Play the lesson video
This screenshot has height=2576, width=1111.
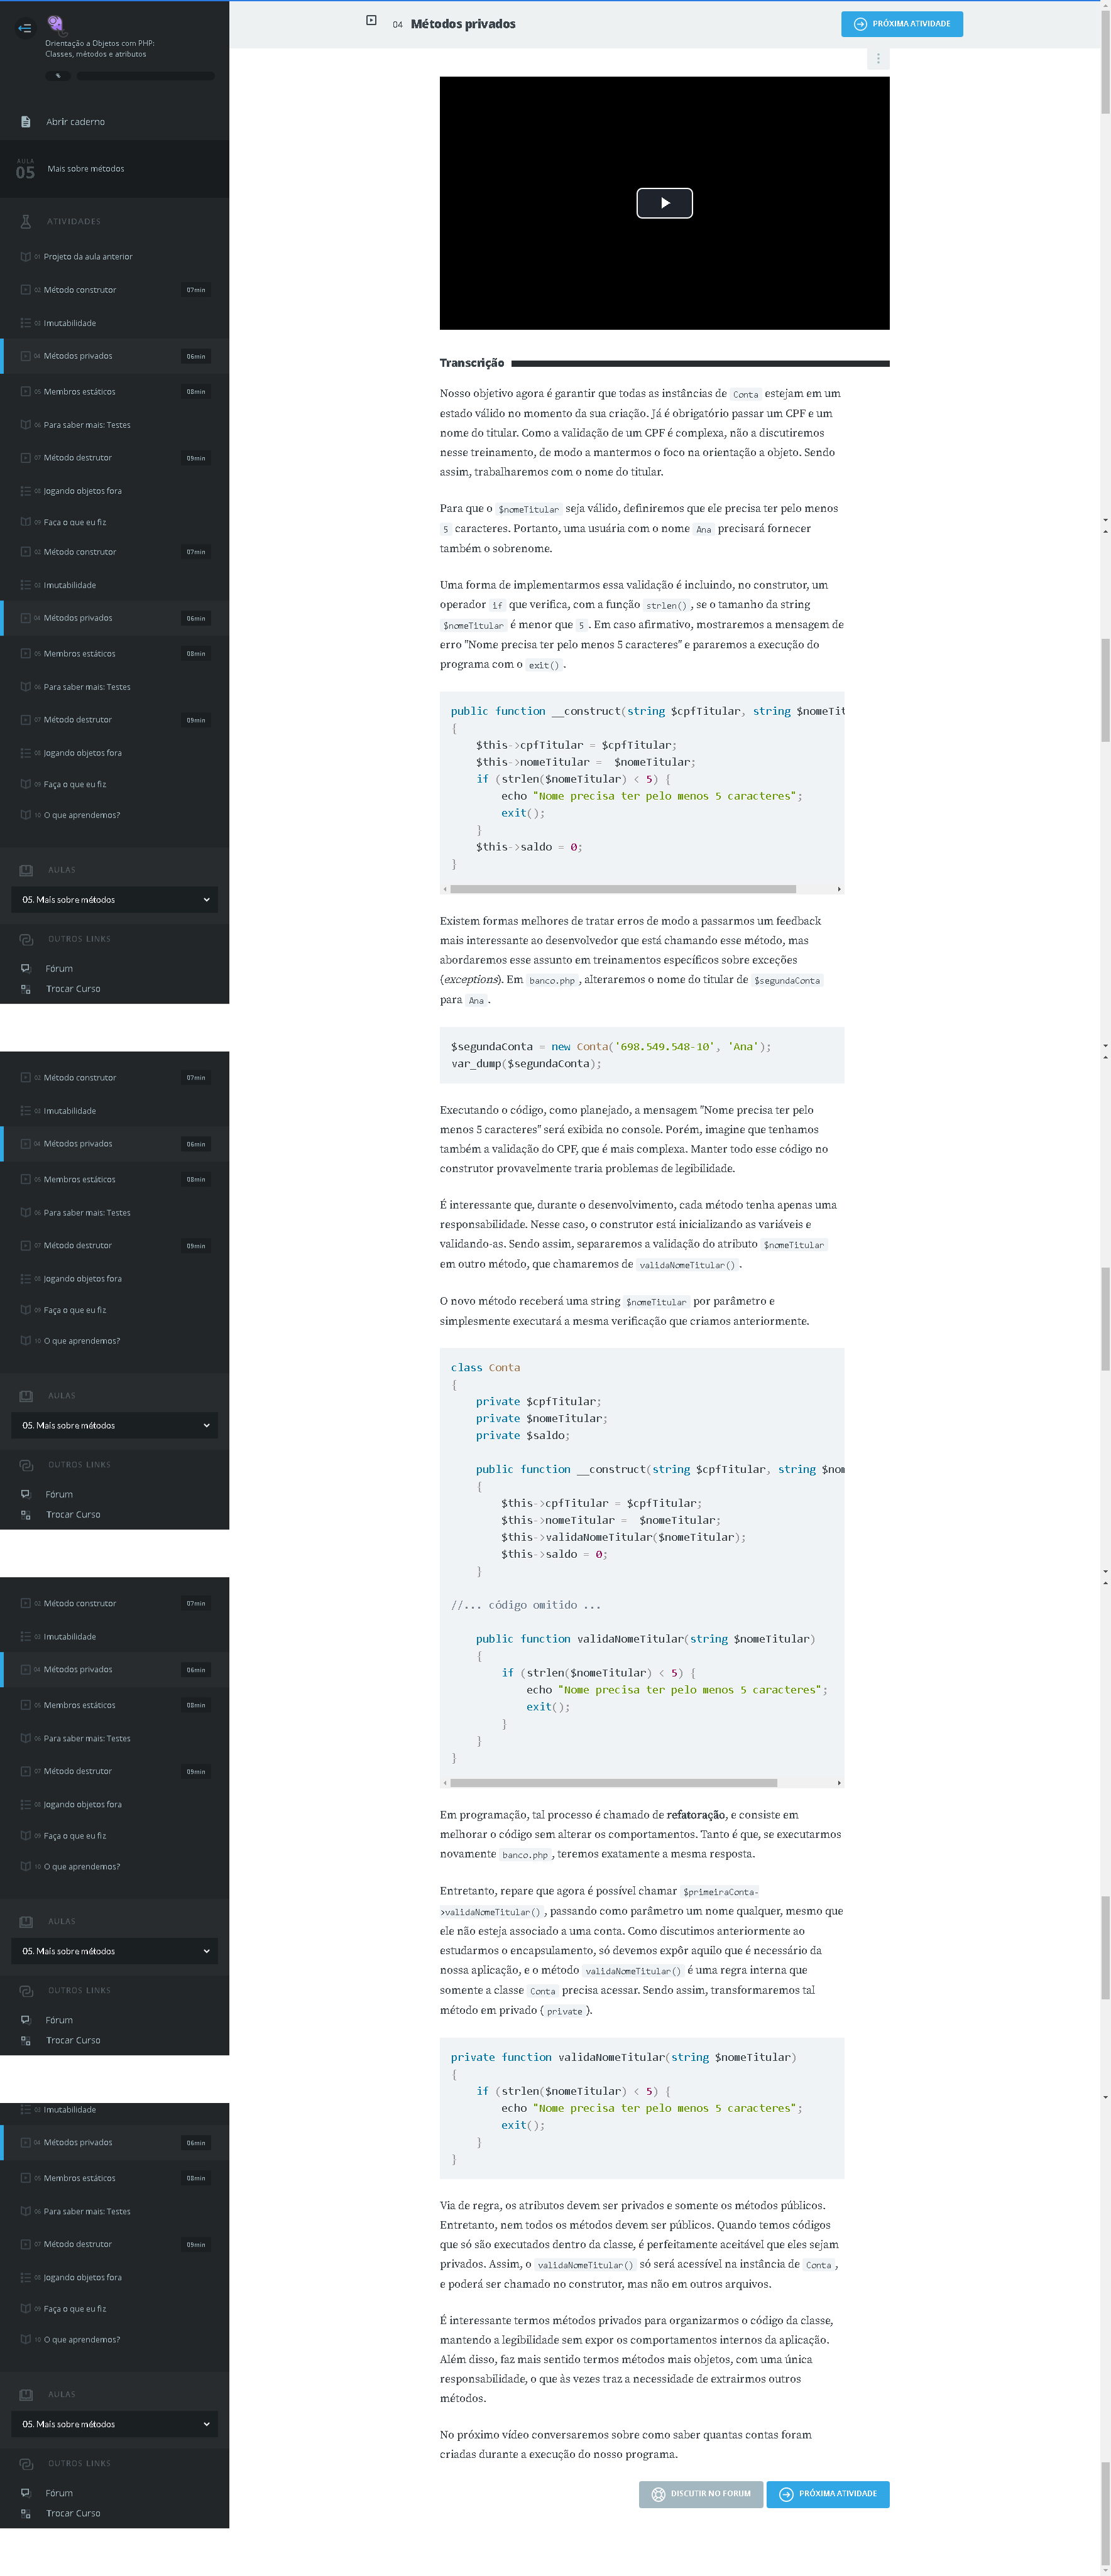point(664,203)
